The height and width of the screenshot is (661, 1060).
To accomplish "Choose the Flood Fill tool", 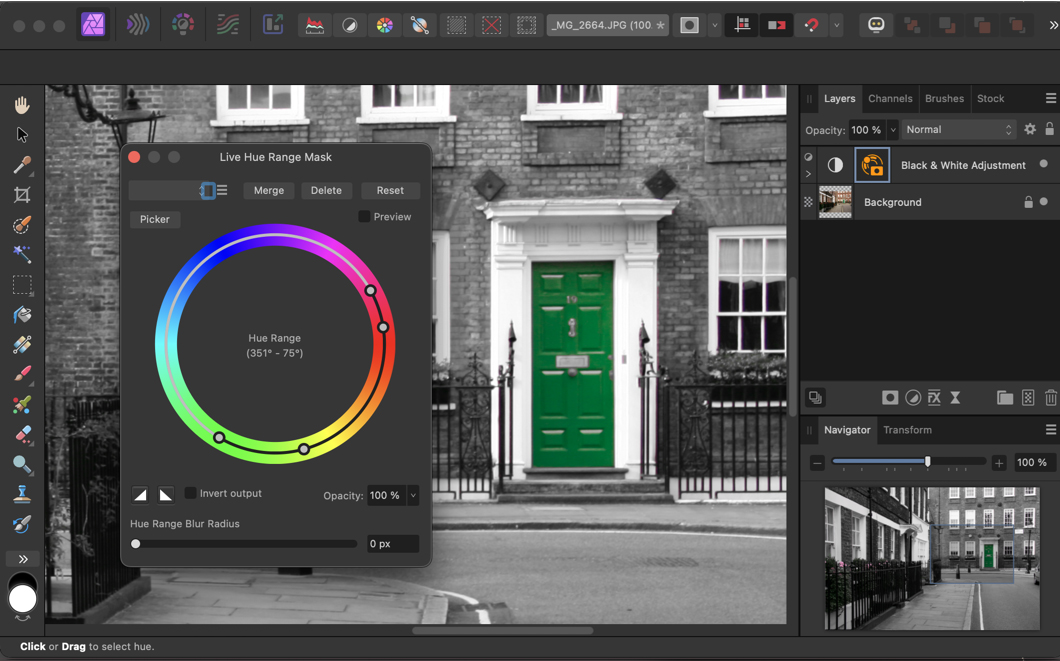I will (22, 315).
